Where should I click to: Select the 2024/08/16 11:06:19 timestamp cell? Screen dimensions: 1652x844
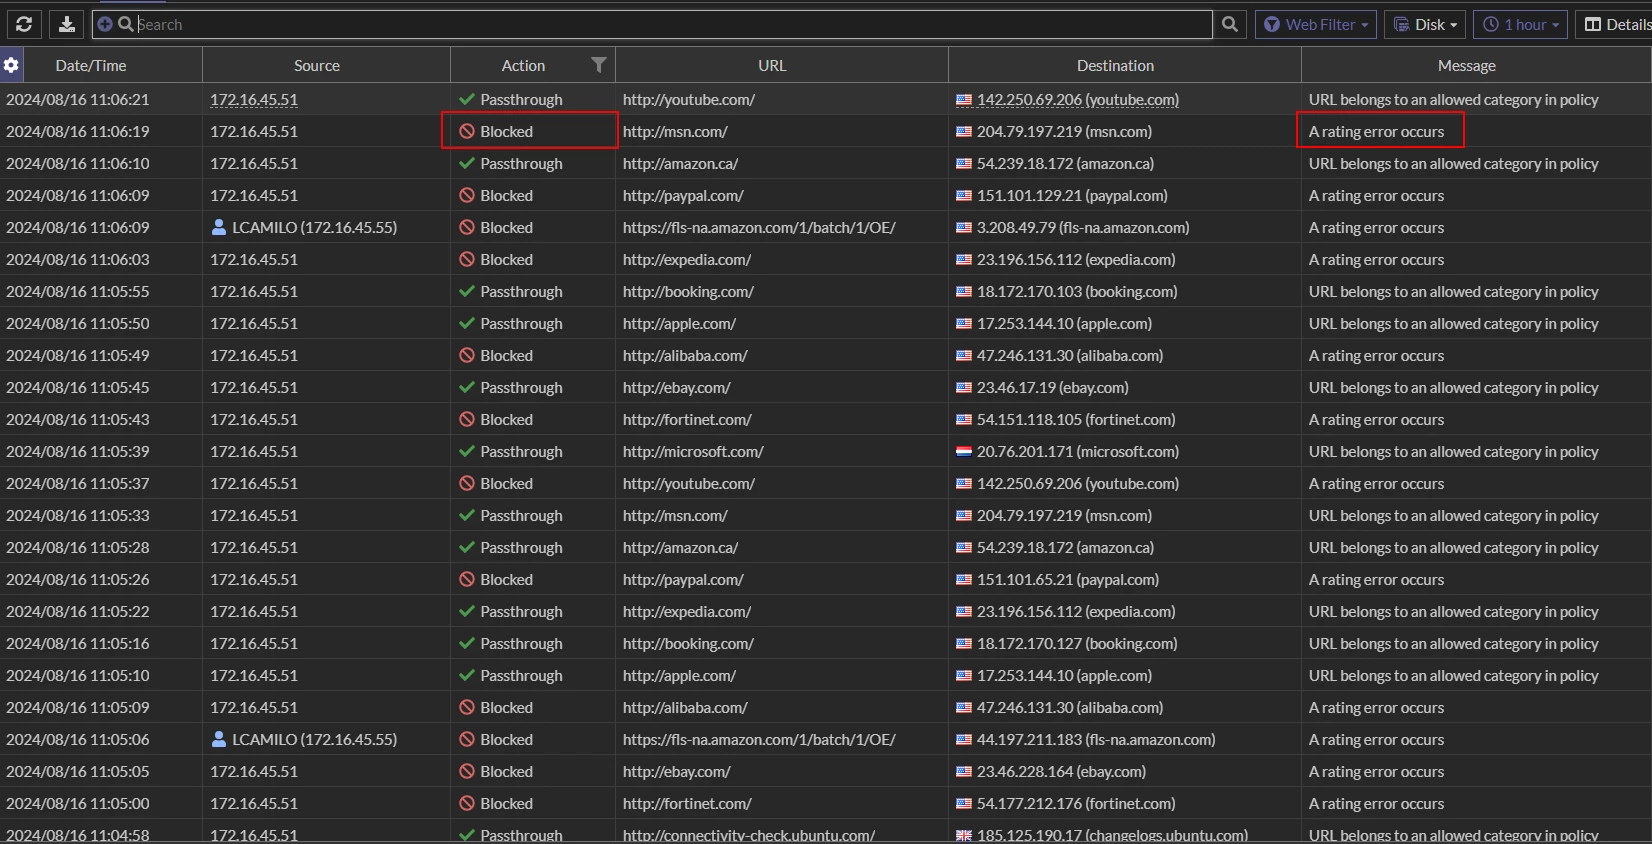point(78,131)
